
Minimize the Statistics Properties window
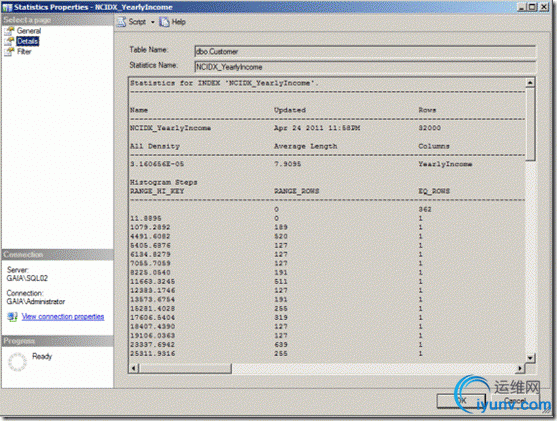point(521,7)
